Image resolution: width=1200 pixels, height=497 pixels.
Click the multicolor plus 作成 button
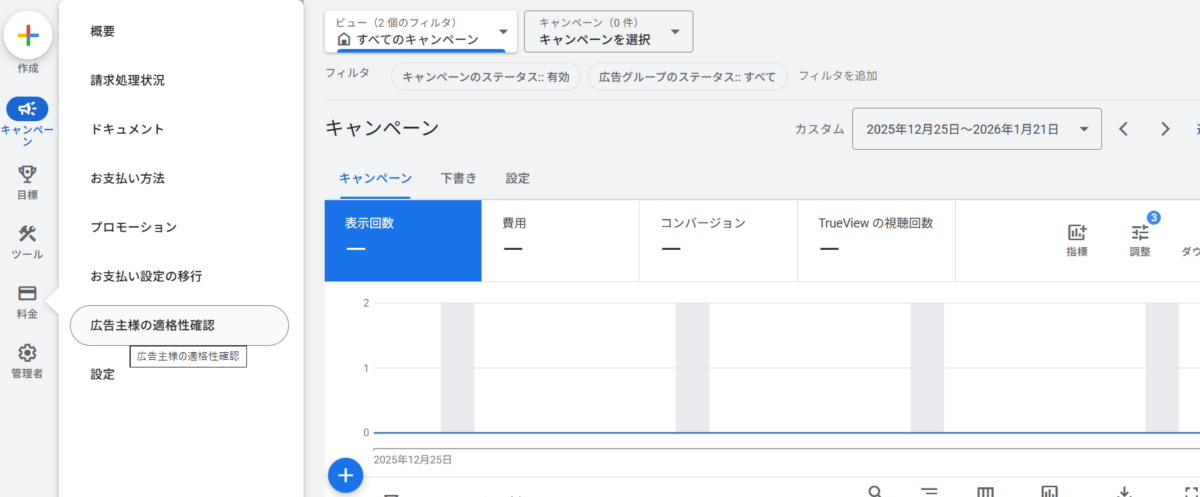point(28,36)
